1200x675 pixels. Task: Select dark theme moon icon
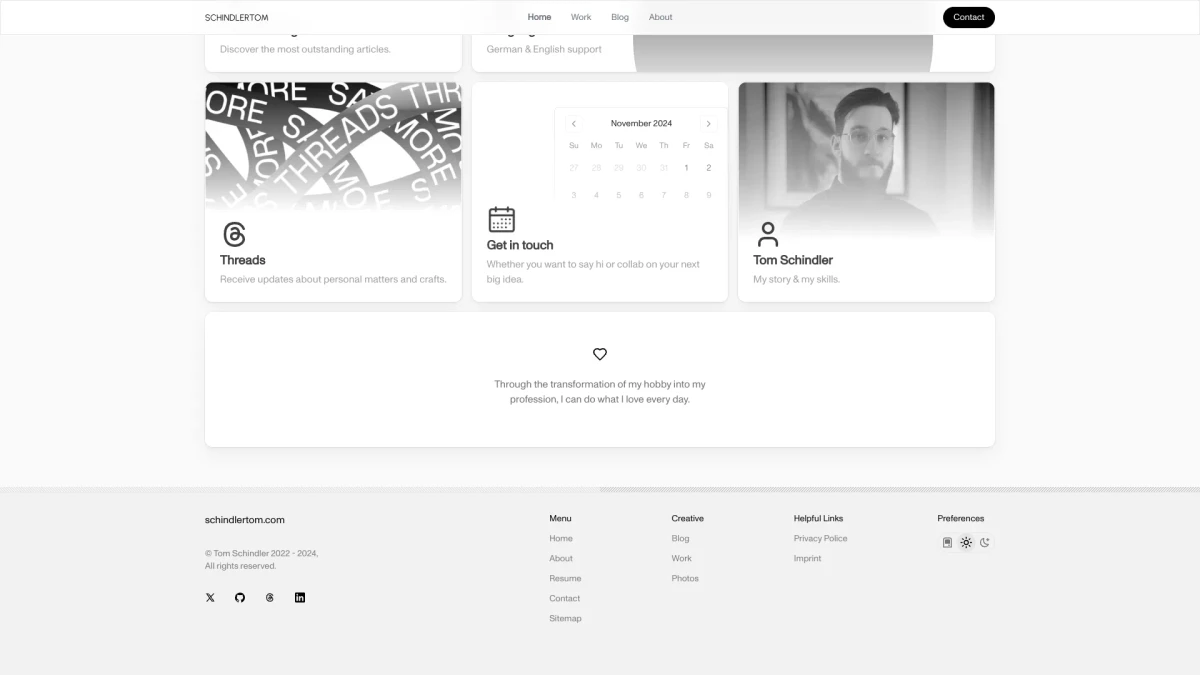point(985,543)
